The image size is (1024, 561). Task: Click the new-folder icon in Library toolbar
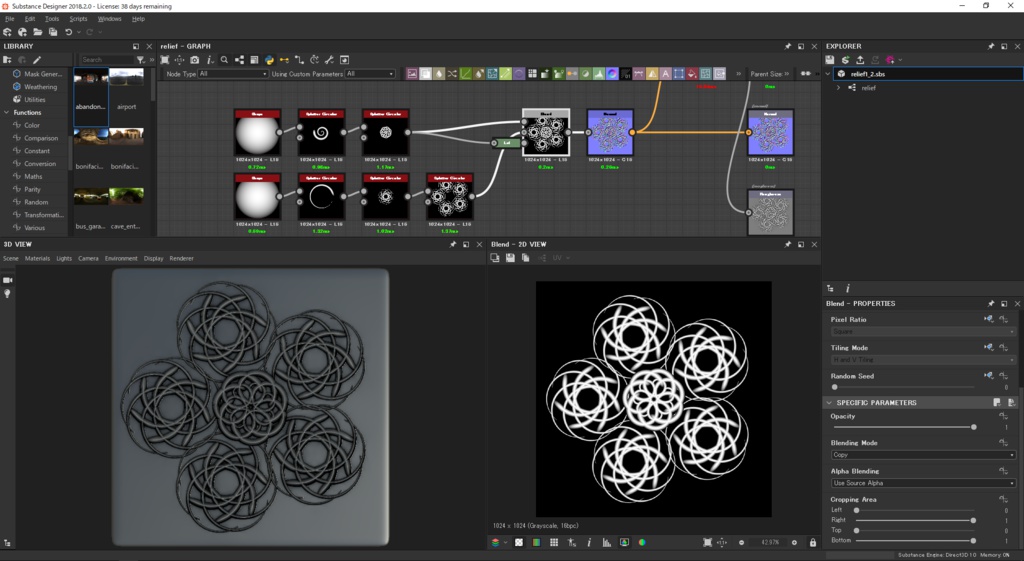point(7,59)
